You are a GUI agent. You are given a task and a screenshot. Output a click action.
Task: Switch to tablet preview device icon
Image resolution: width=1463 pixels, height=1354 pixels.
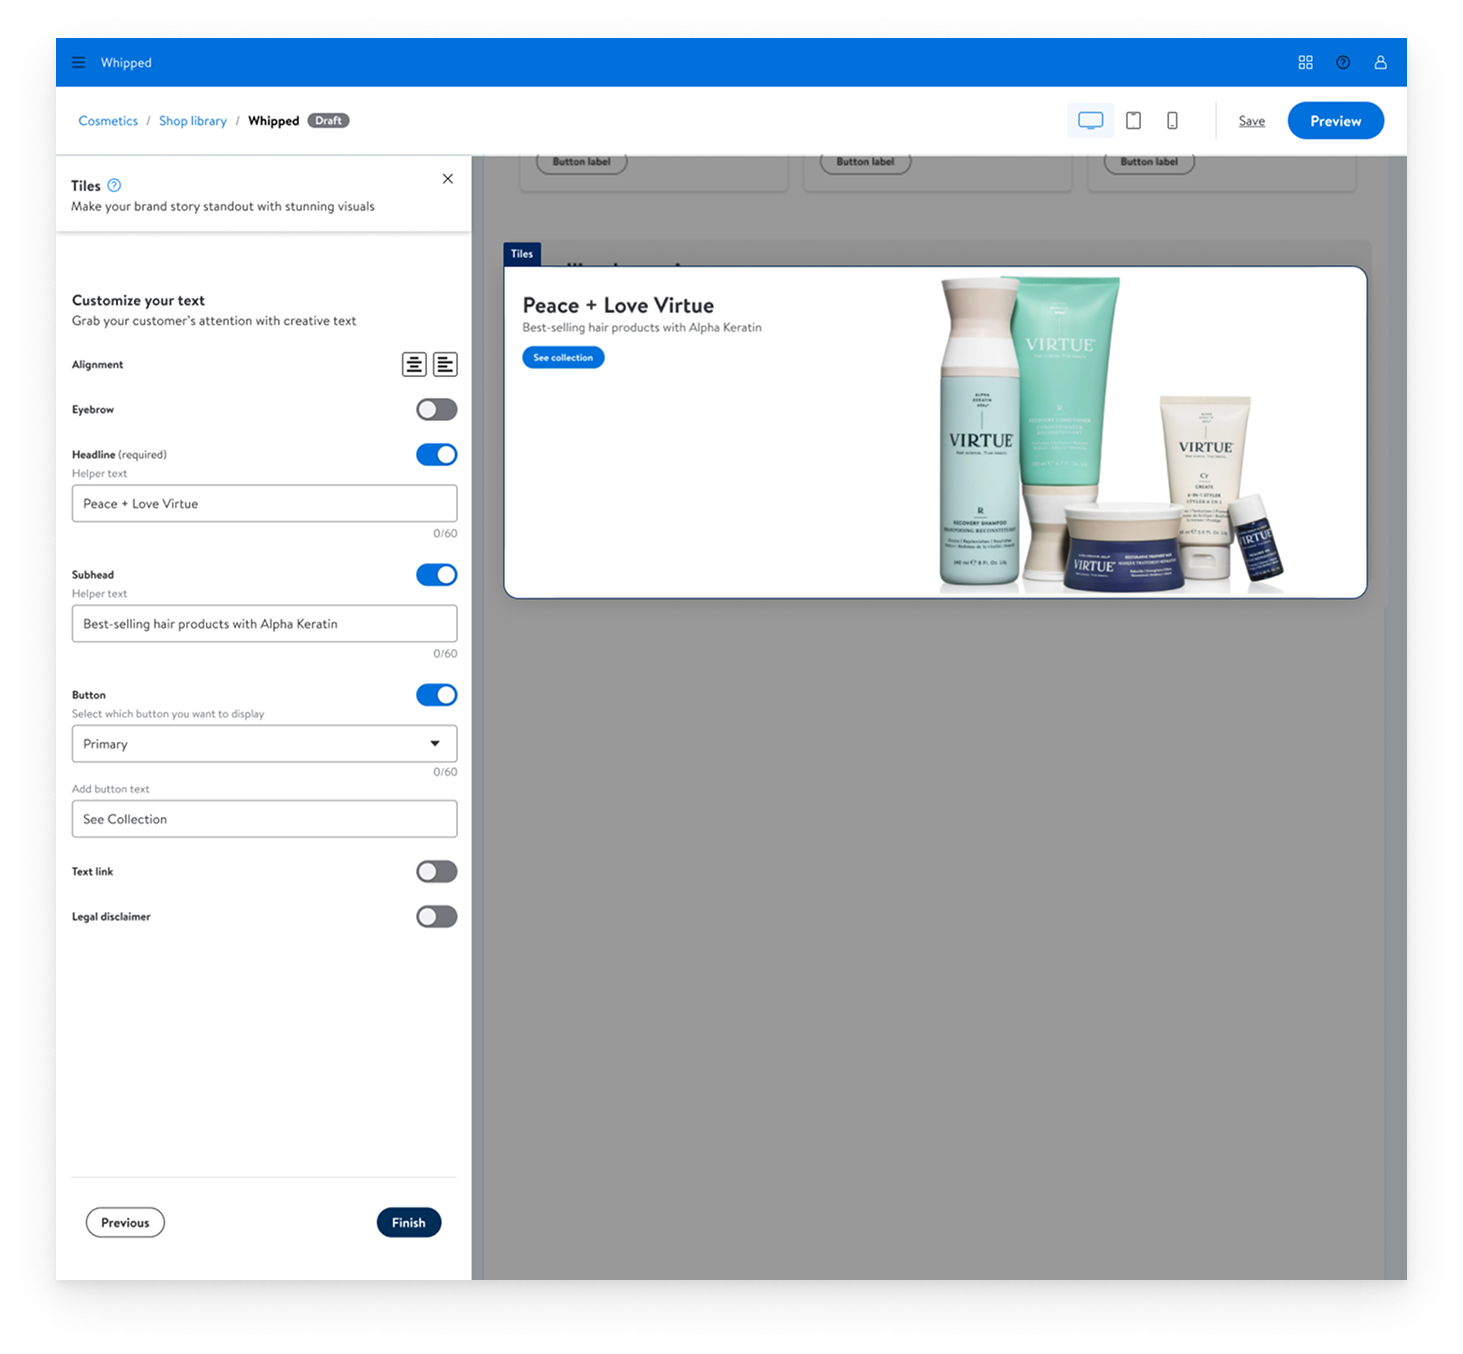(1133, 121)
